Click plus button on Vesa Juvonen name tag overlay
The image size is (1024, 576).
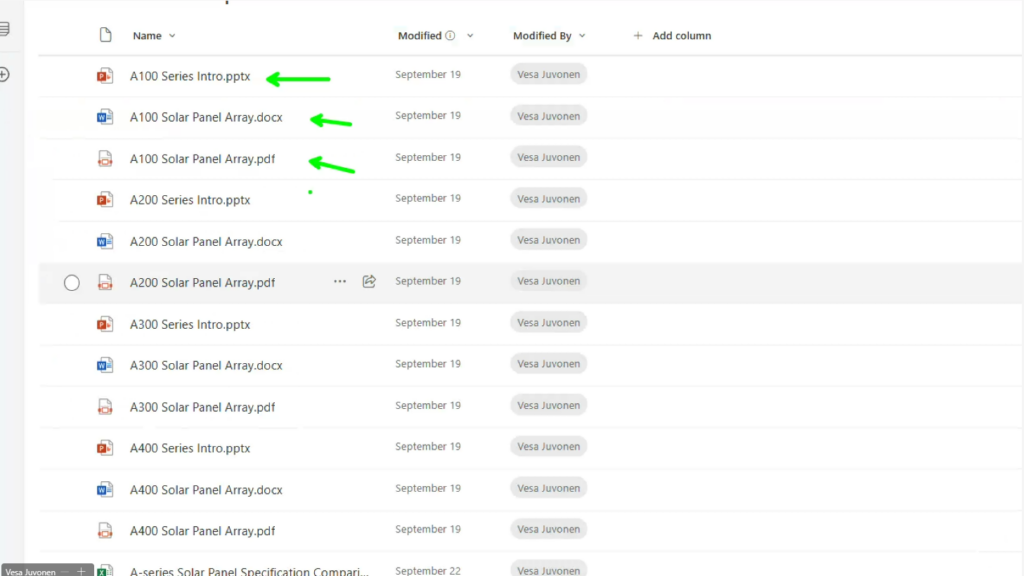81,571
